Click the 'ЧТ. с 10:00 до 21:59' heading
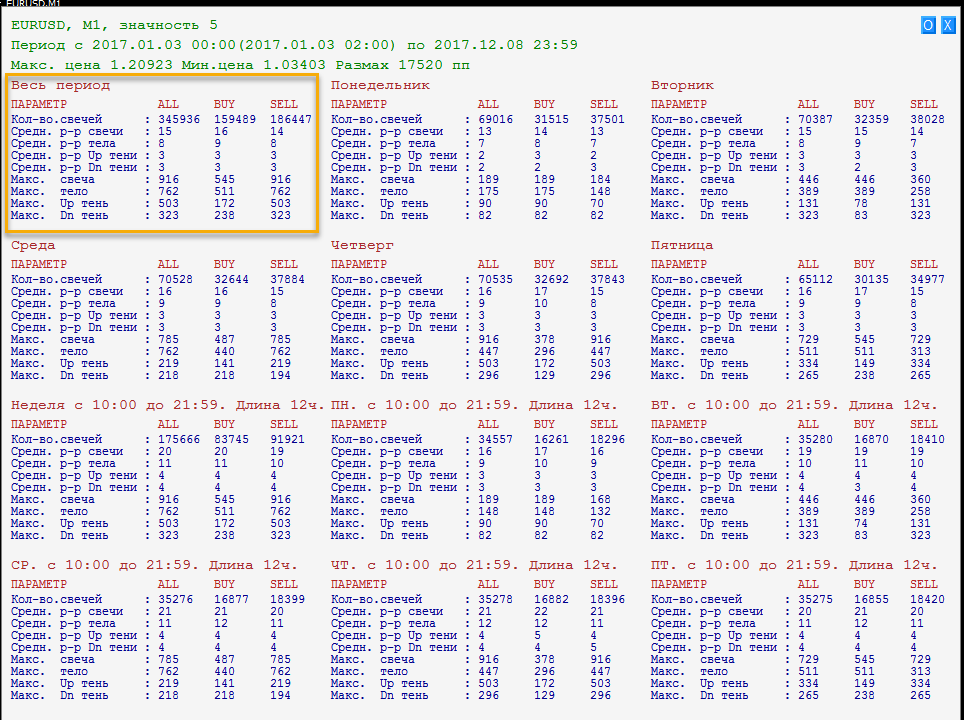The width and height of the screenshot is (964, 720). coord(474,565)
